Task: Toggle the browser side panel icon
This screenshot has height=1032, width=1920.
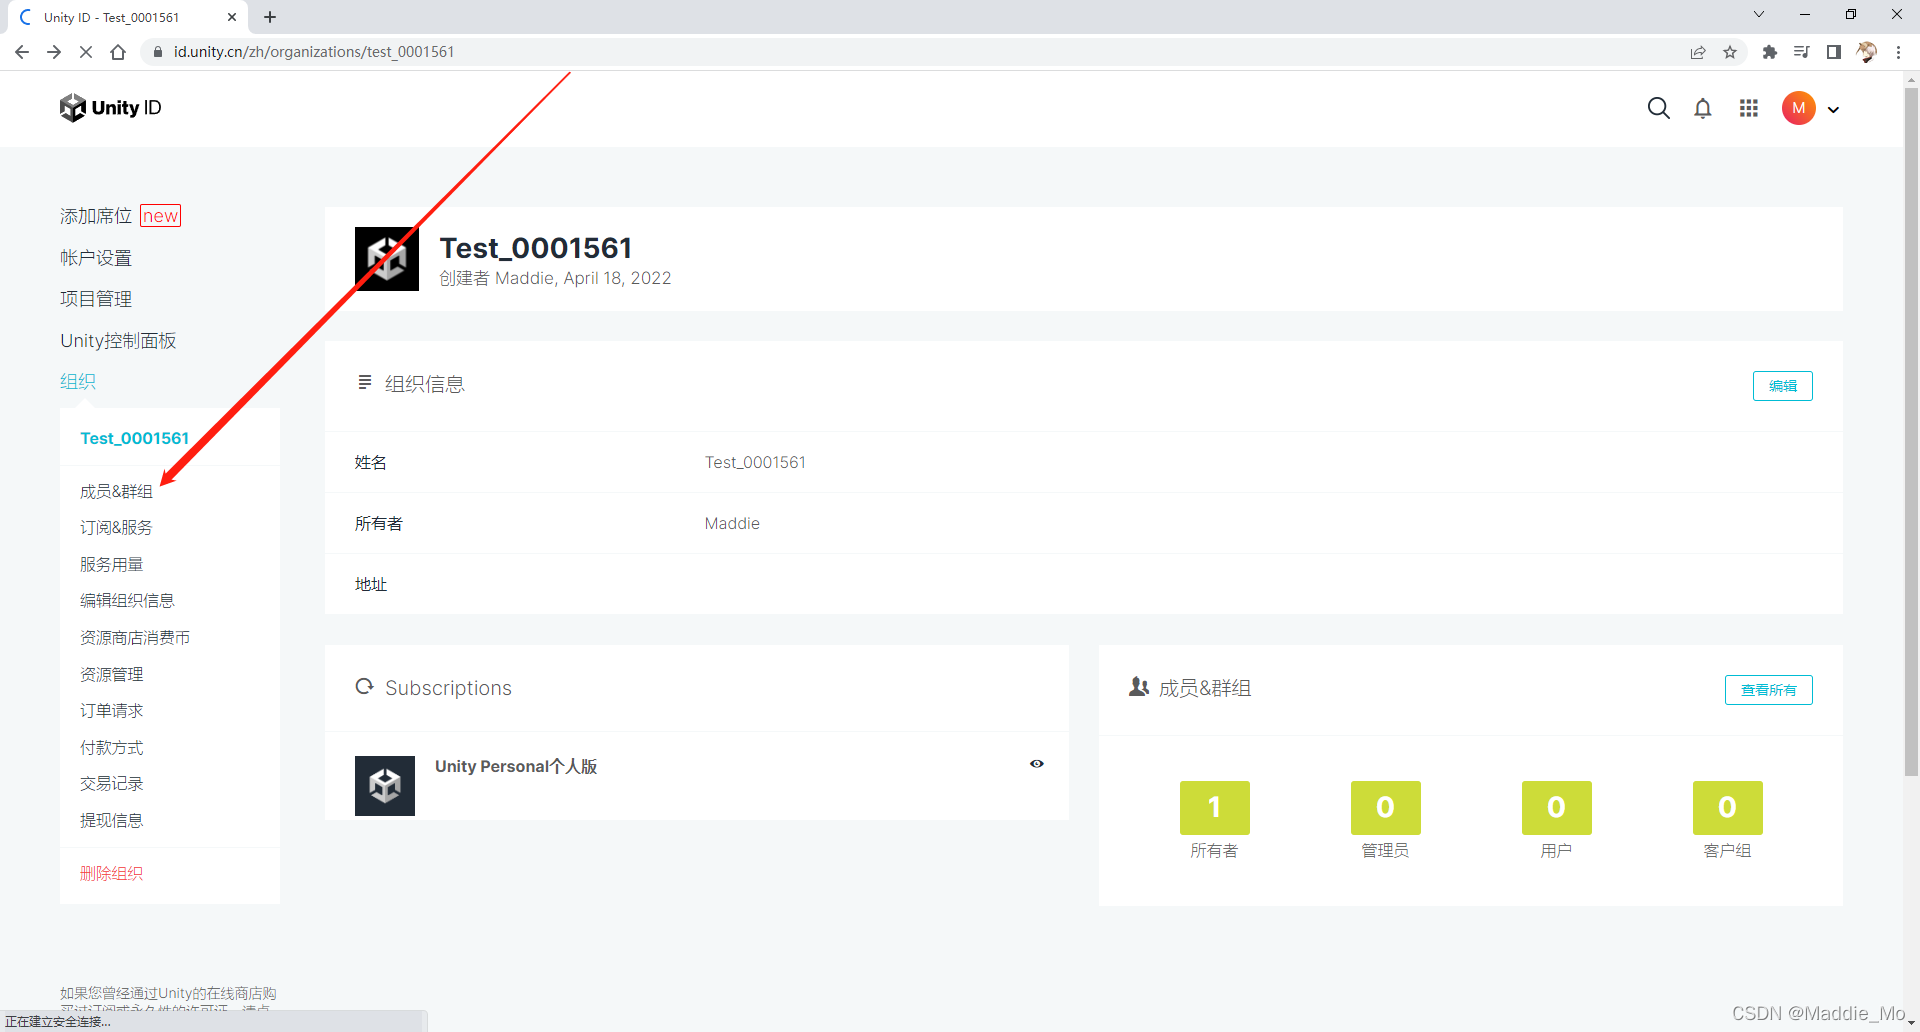Action: (1833, 52)
